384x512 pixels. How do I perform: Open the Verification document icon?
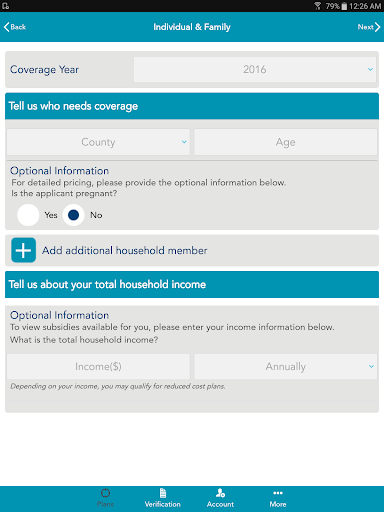click(163, 493)
